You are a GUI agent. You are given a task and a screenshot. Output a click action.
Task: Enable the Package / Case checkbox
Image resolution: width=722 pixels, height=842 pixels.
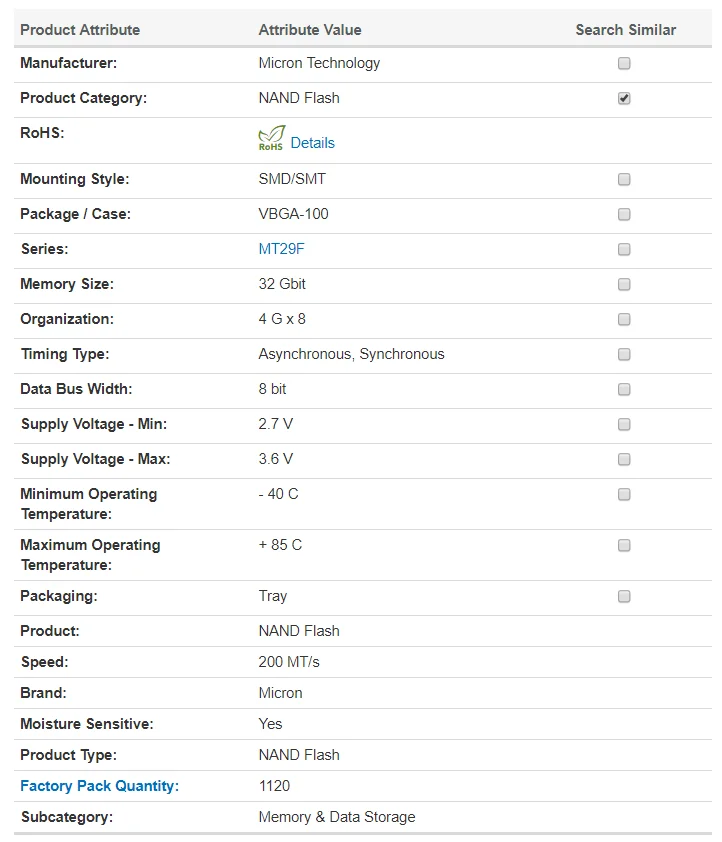click(x=624, y=214)
